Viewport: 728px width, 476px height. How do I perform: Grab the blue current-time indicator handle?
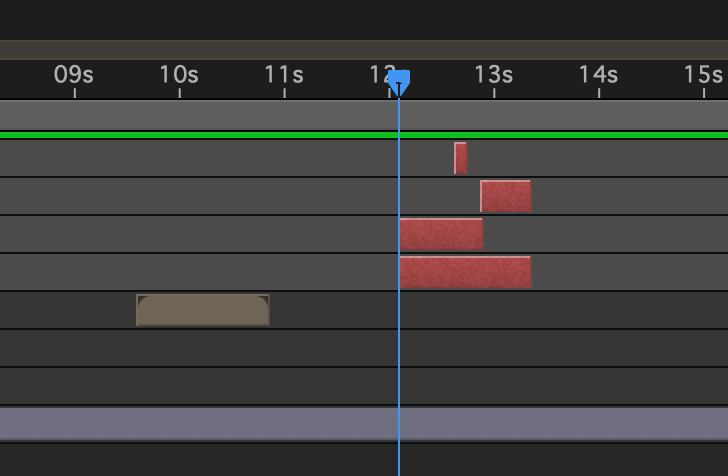click(399, 81)
